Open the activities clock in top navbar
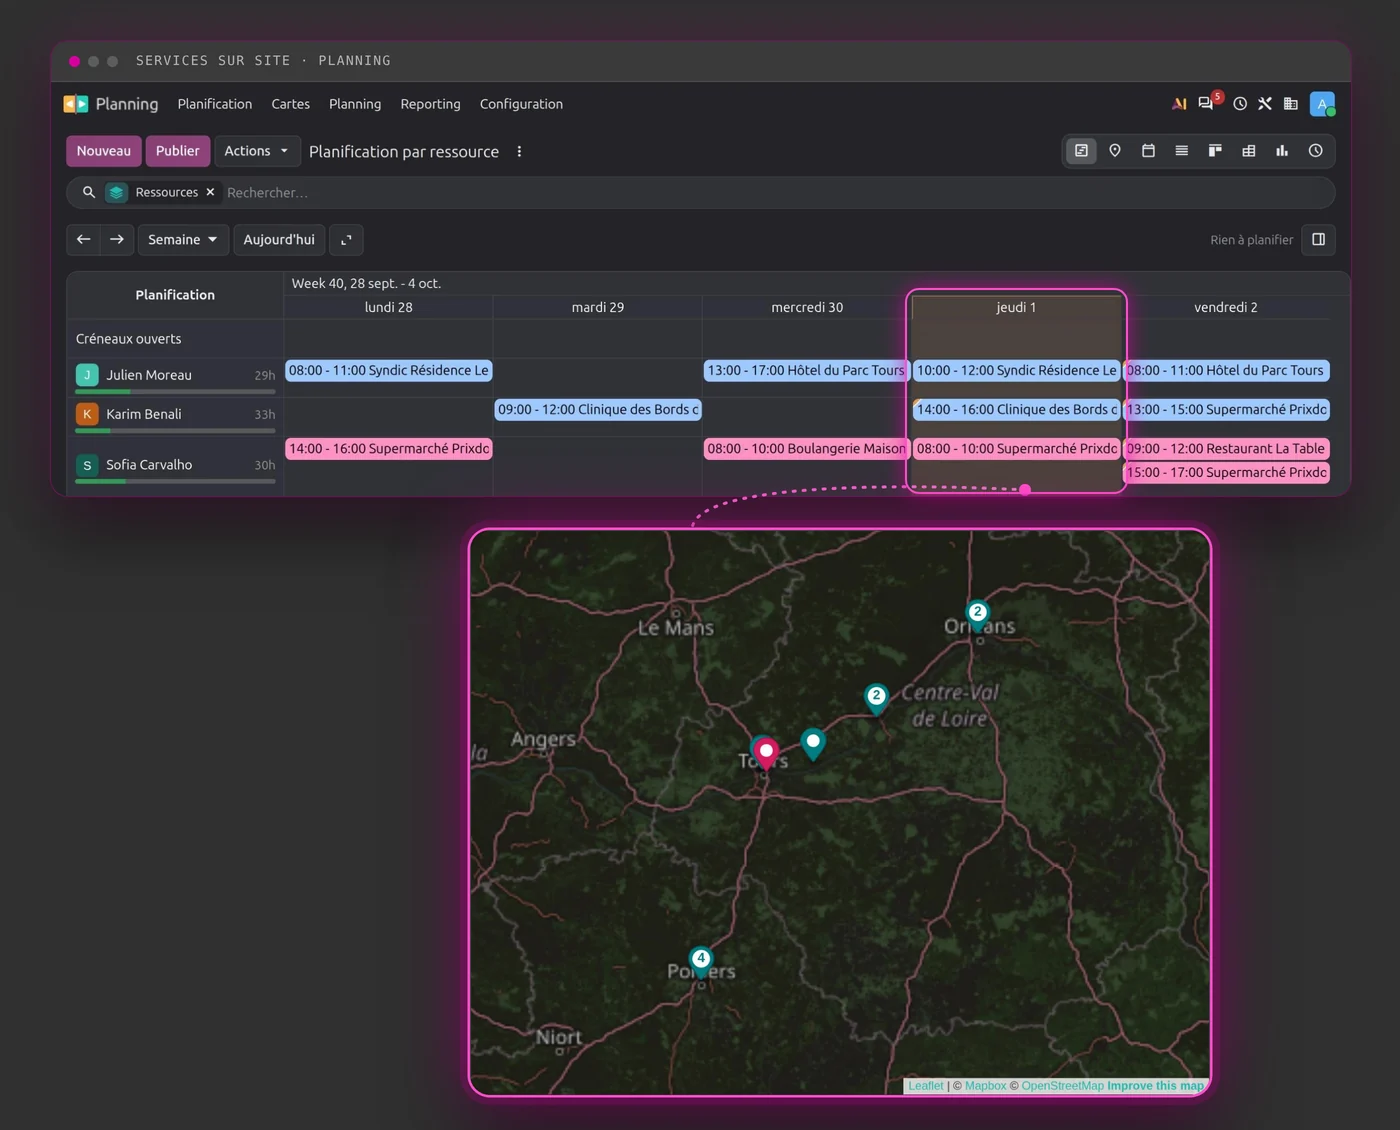This screenshot has height=1130, width=1400. click(x=1240, y=104)
